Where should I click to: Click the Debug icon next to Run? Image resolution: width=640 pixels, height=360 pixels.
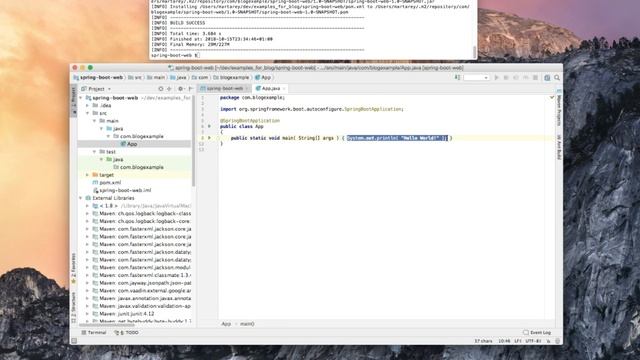point(506,78)
